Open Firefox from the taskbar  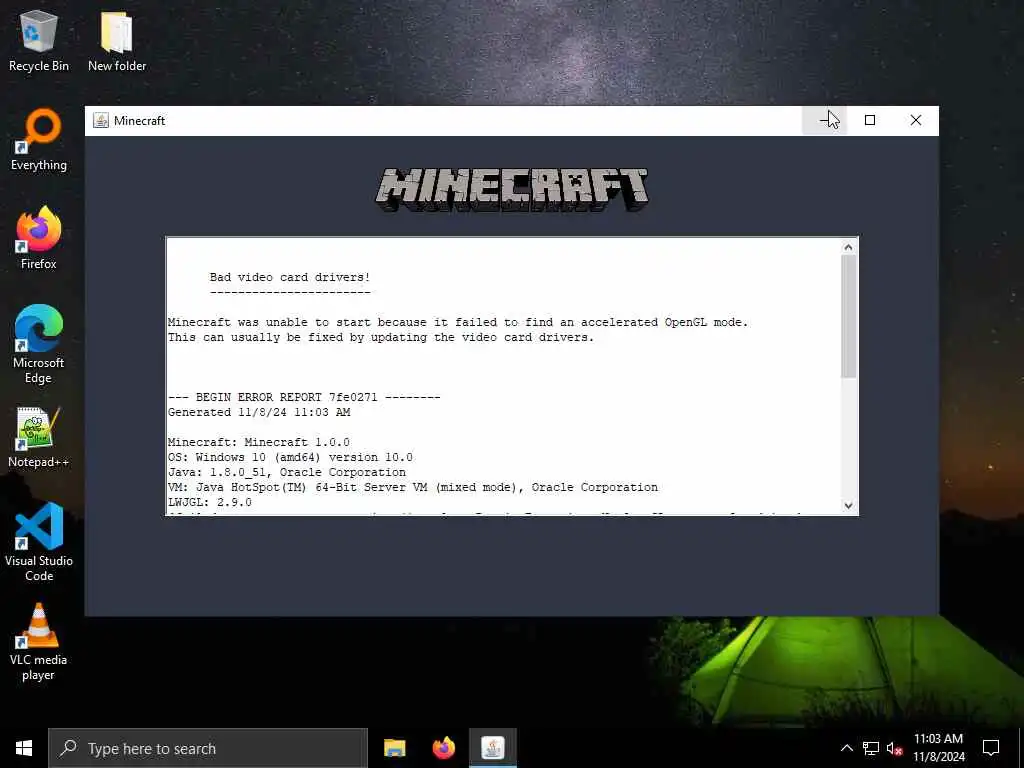pyautogui.click(x=443, y=748)
